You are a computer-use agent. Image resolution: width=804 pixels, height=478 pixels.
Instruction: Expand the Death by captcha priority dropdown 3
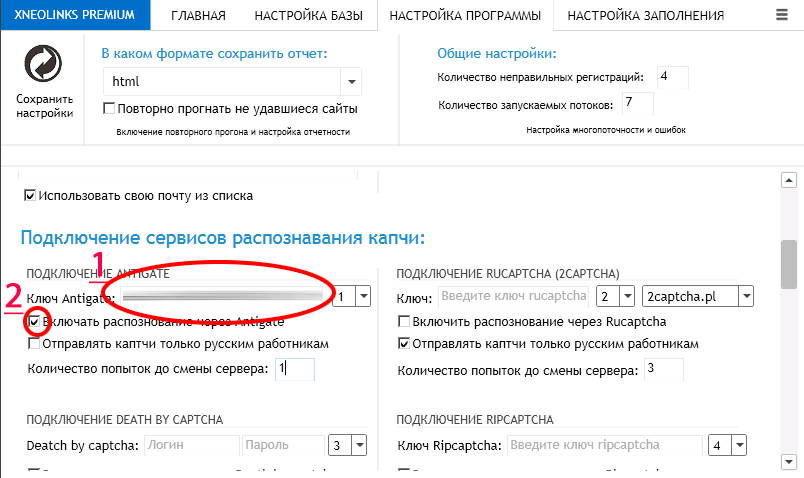tap(359, 445)
